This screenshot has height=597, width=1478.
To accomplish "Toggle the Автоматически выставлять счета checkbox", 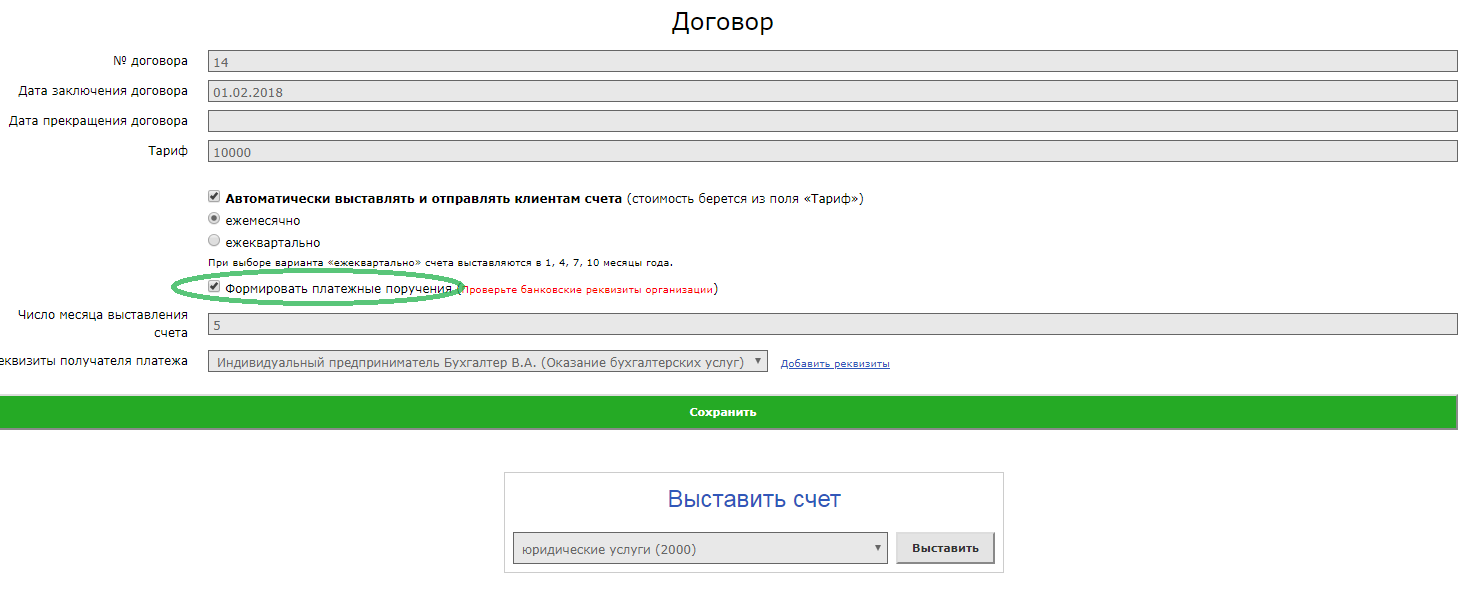I will pos(214,198).
